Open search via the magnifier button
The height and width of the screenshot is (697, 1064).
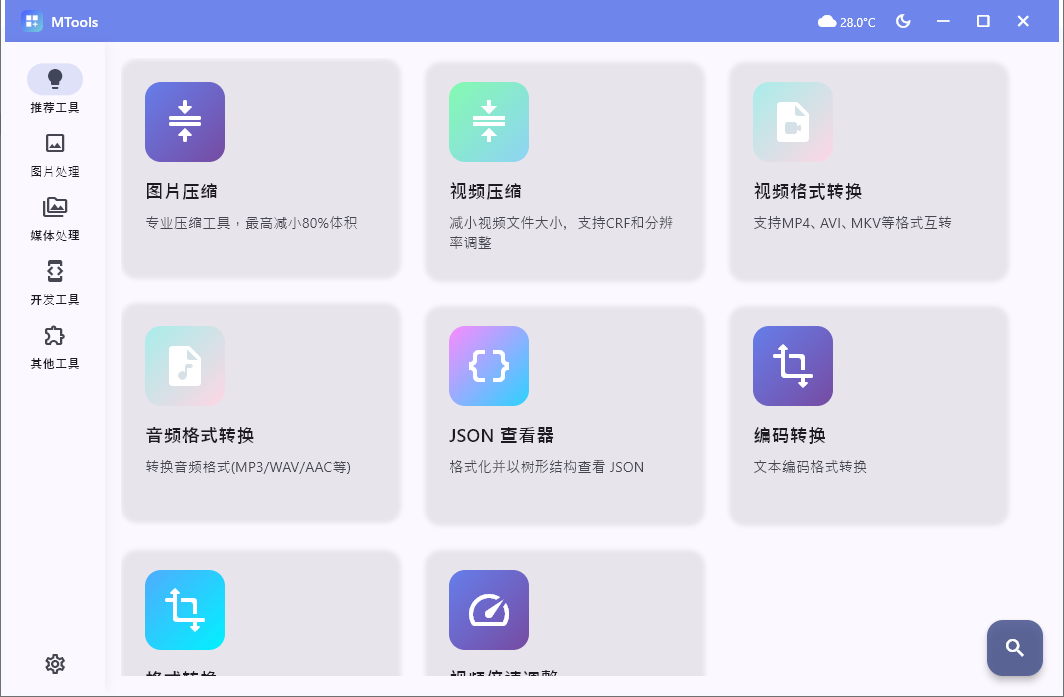tap(1014, 648)
